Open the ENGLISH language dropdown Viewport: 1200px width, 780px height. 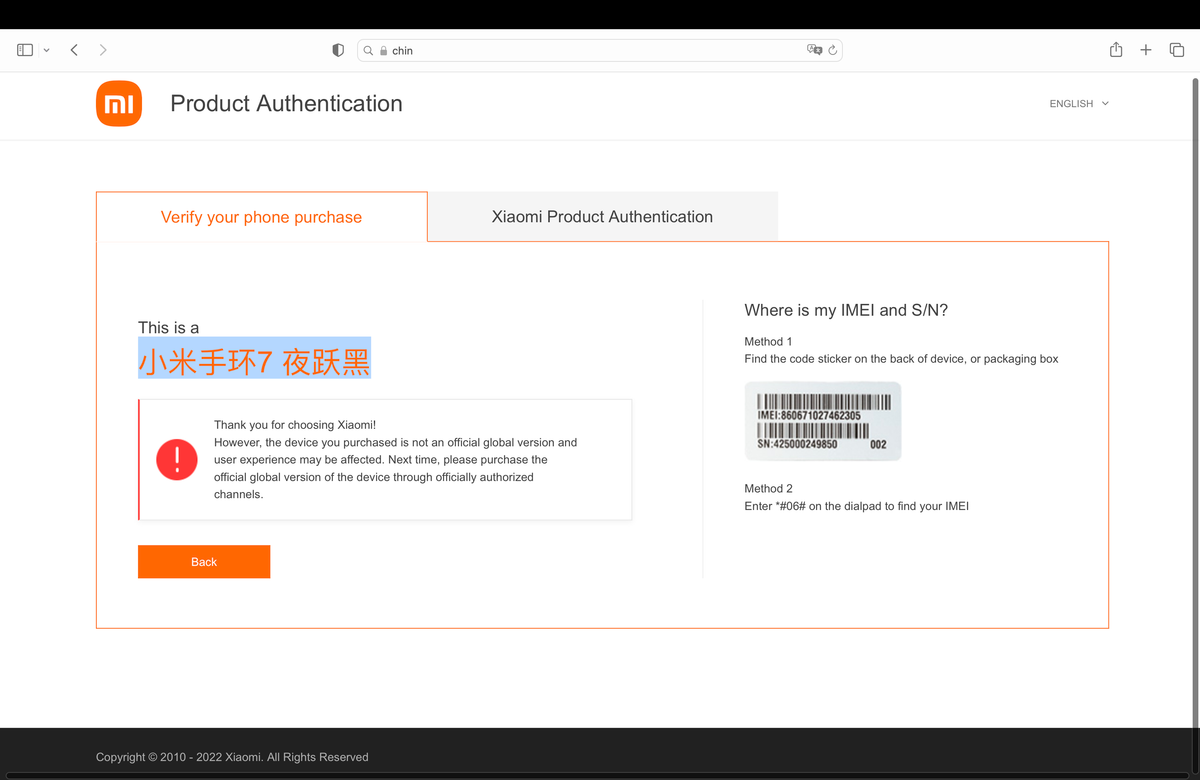[1079, 104]
